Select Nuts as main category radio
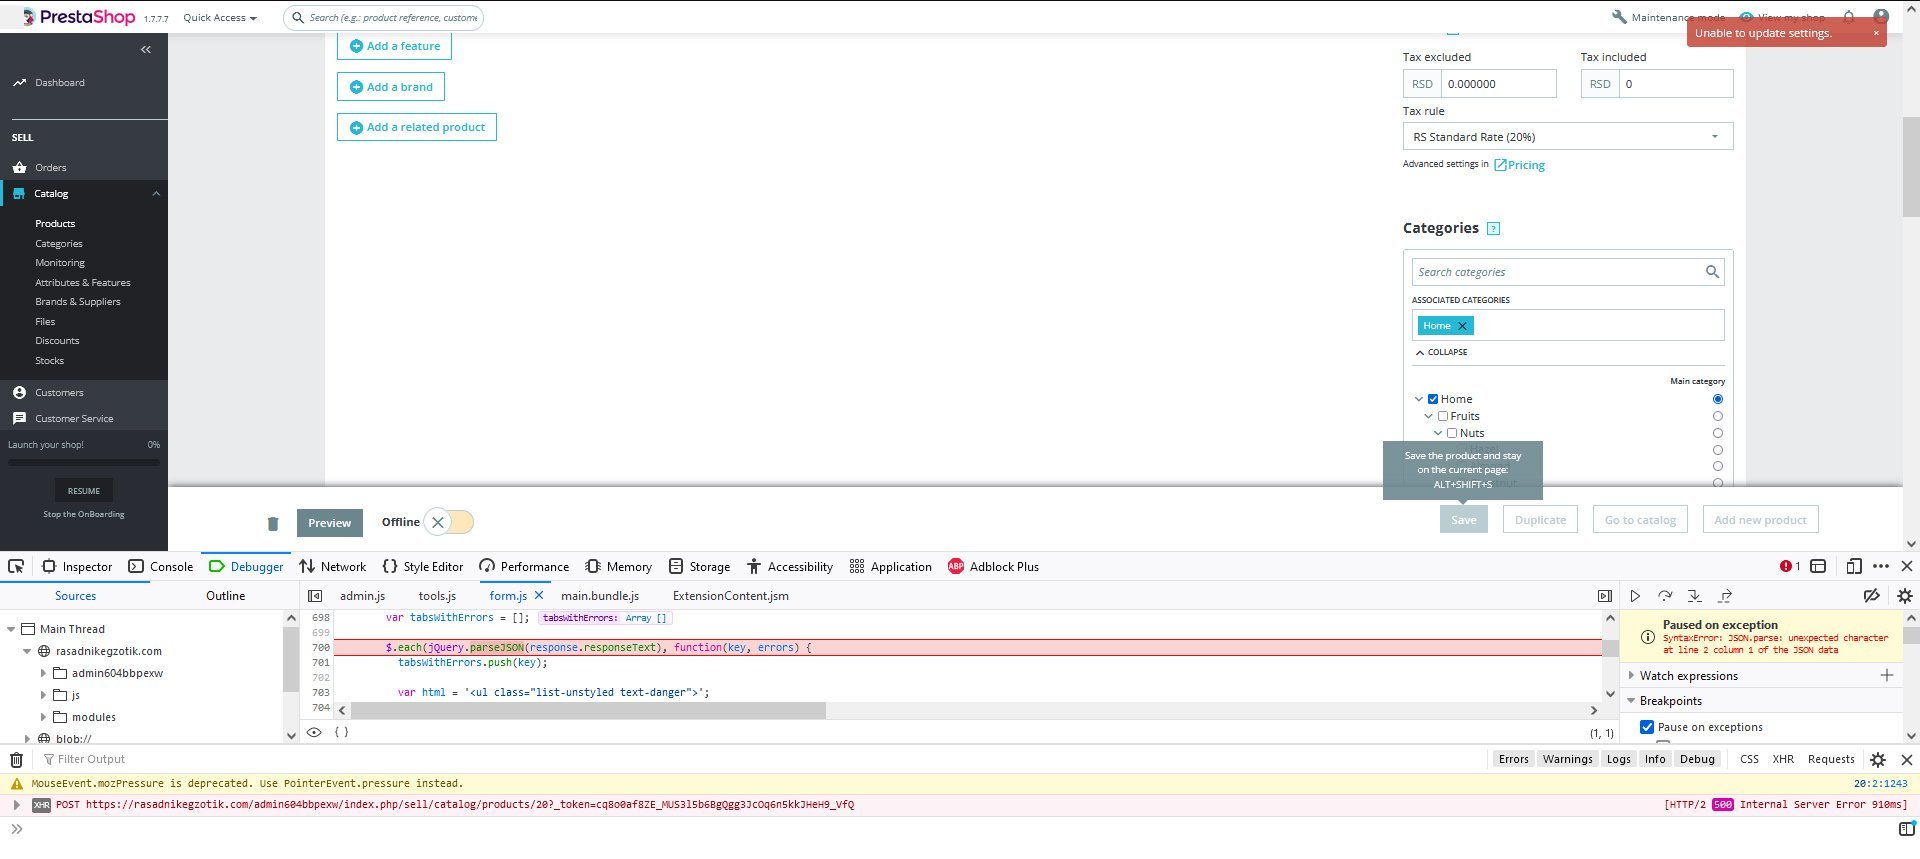1920x859 pixels. coord(1718,433)
